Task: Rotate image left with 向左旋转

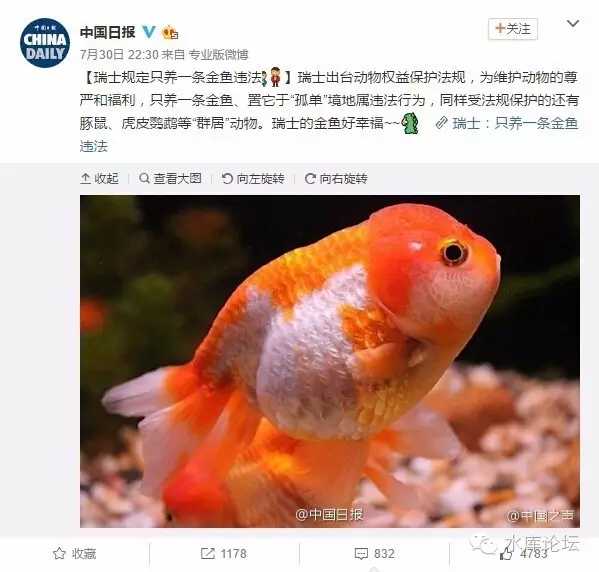Action: point(253,178)
